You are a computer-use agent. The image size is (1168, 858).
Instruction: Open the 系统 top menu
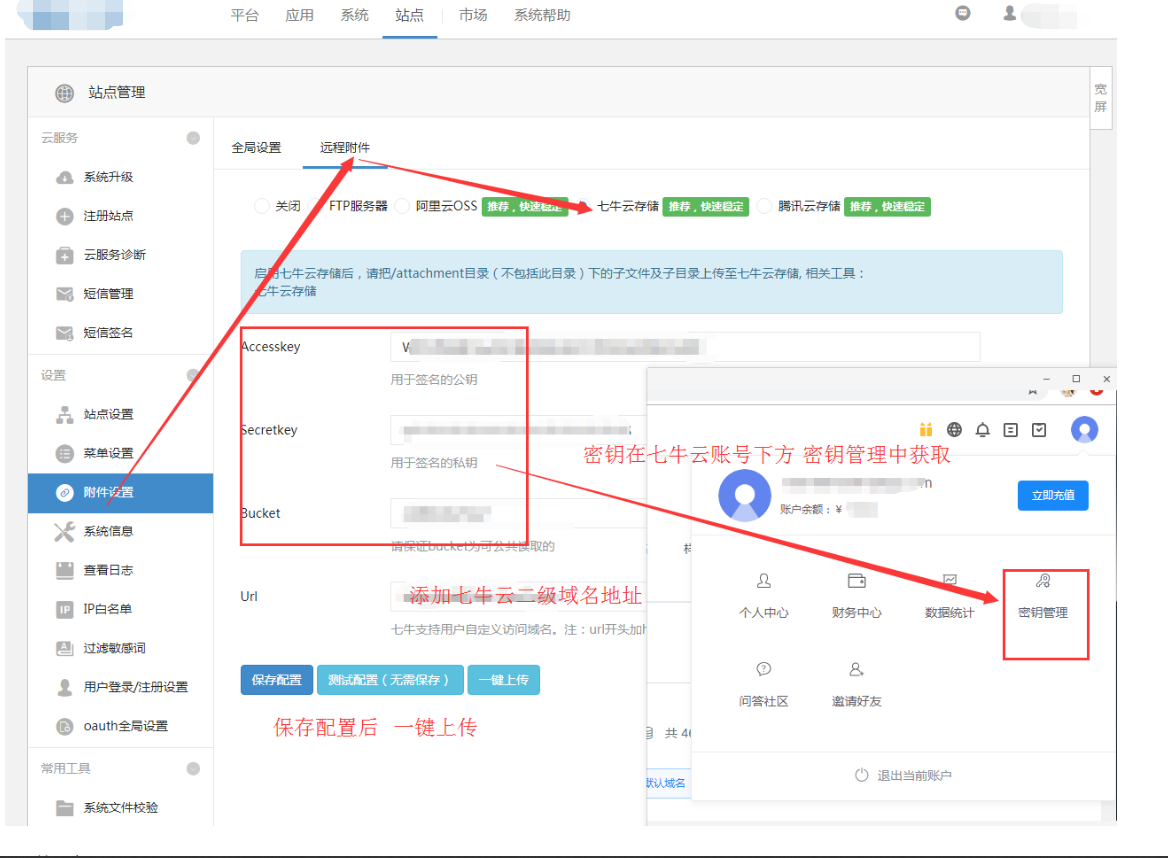(355, 16)
